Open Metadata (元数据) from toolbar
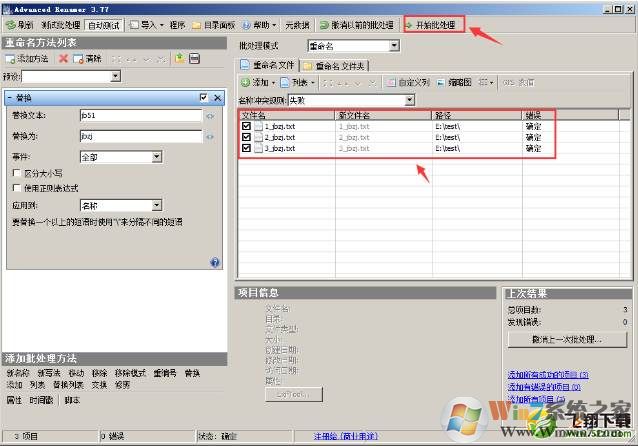The width and height of the screenshot is (638, 446). pyautogui.click(x=297, y=25)
